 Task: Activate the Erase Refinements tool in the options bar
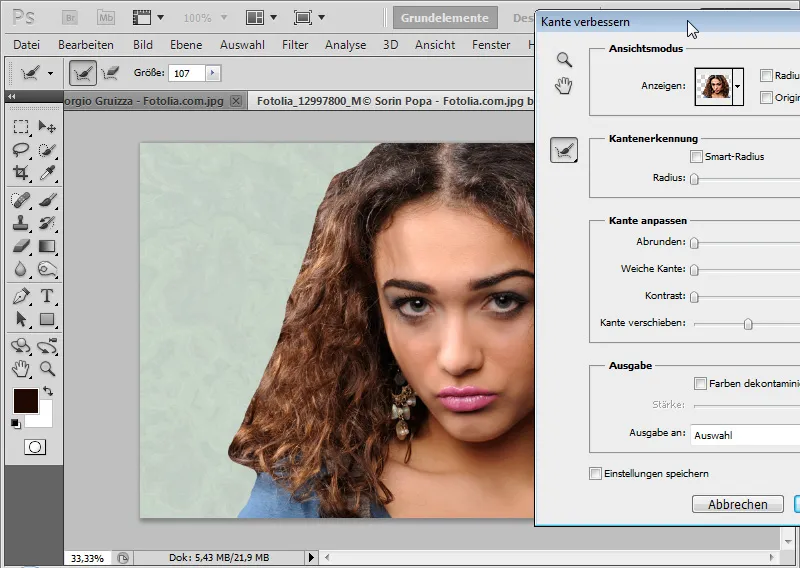tap(110, 73)
